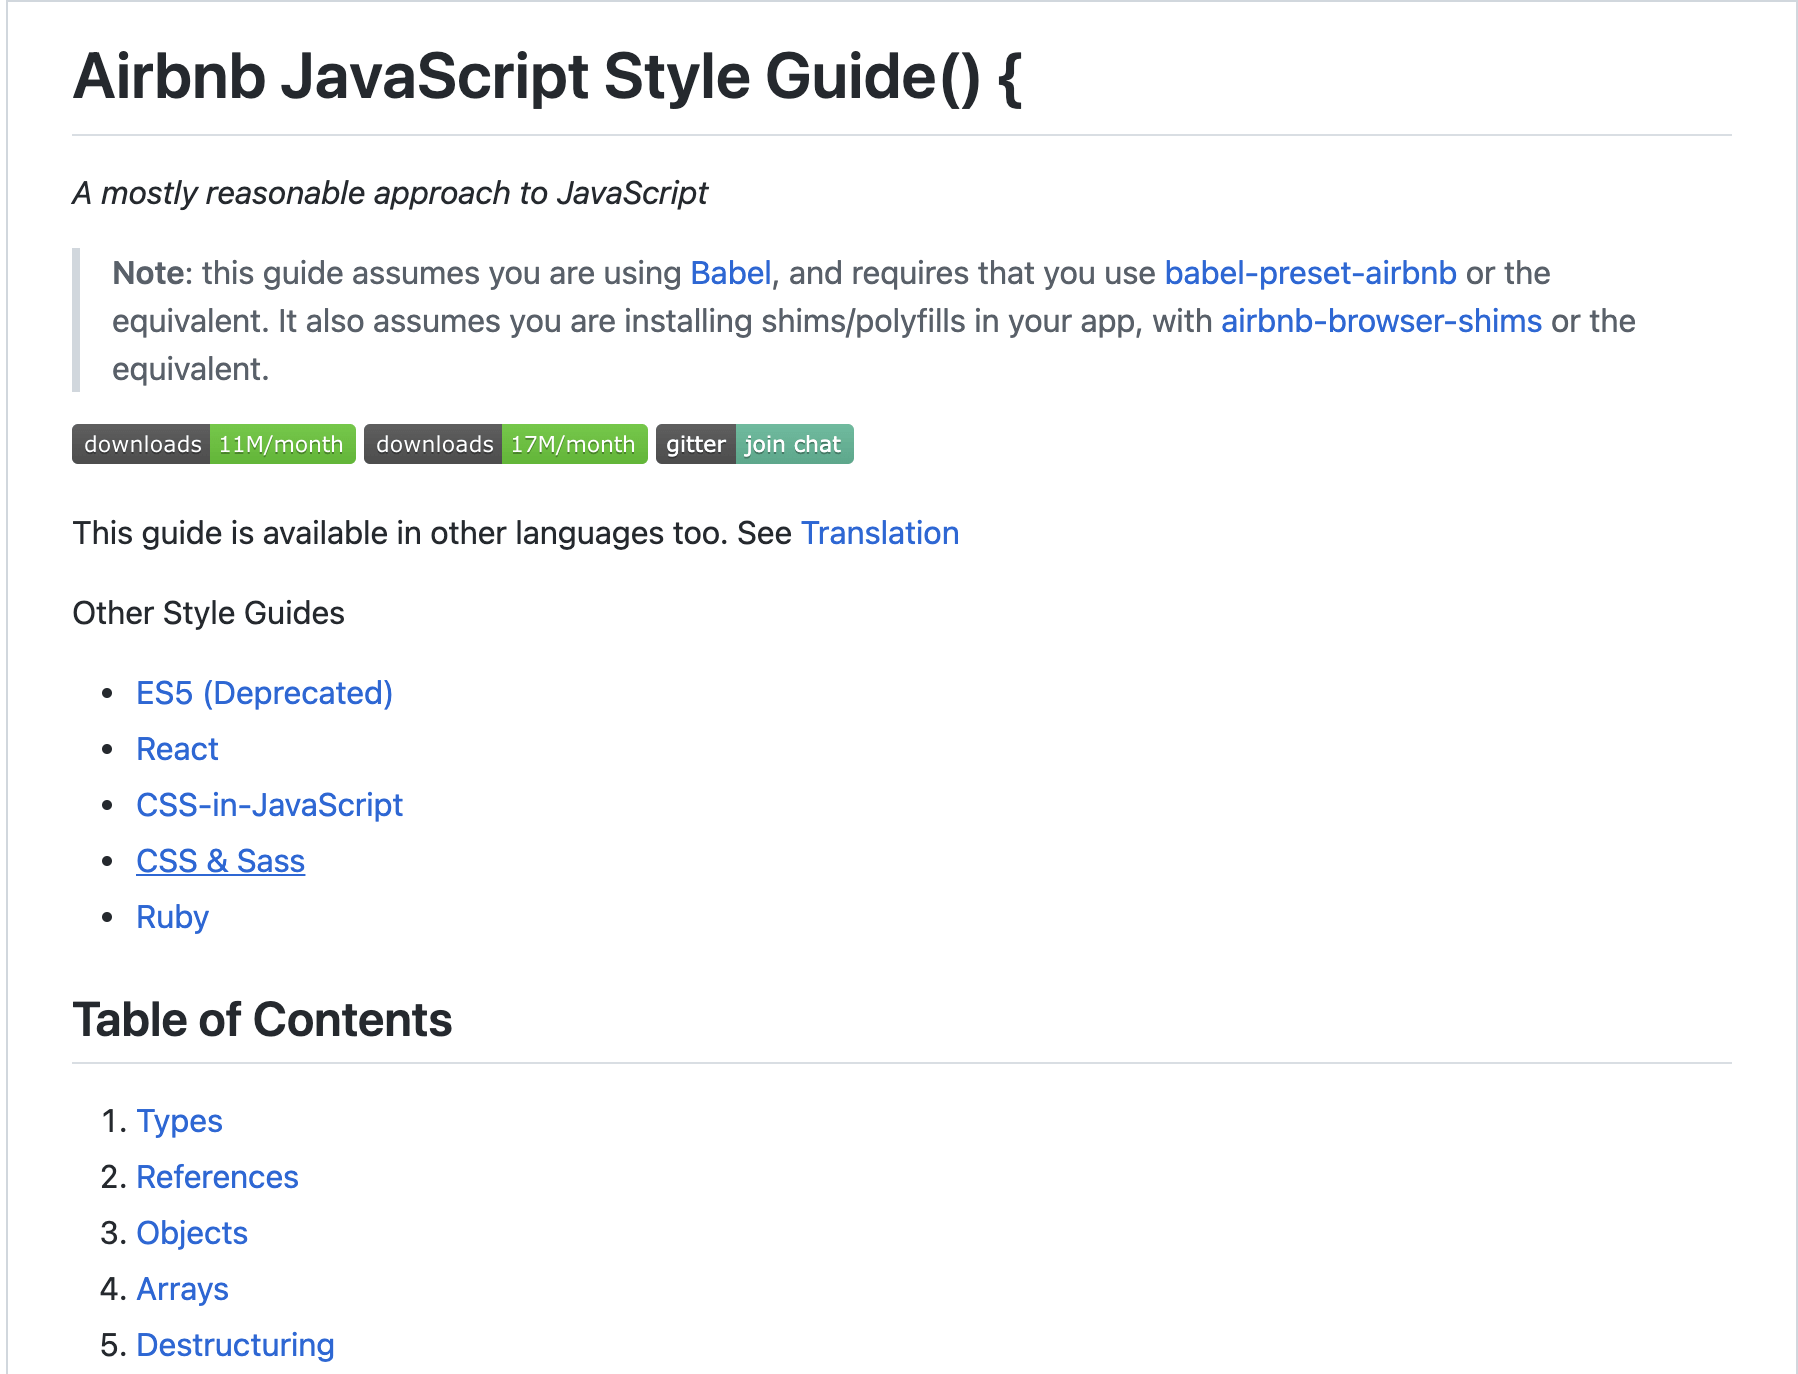Open the airbnb-browser-shims link
This screenshot has width=1798, height=1374.
[1381, 321]
